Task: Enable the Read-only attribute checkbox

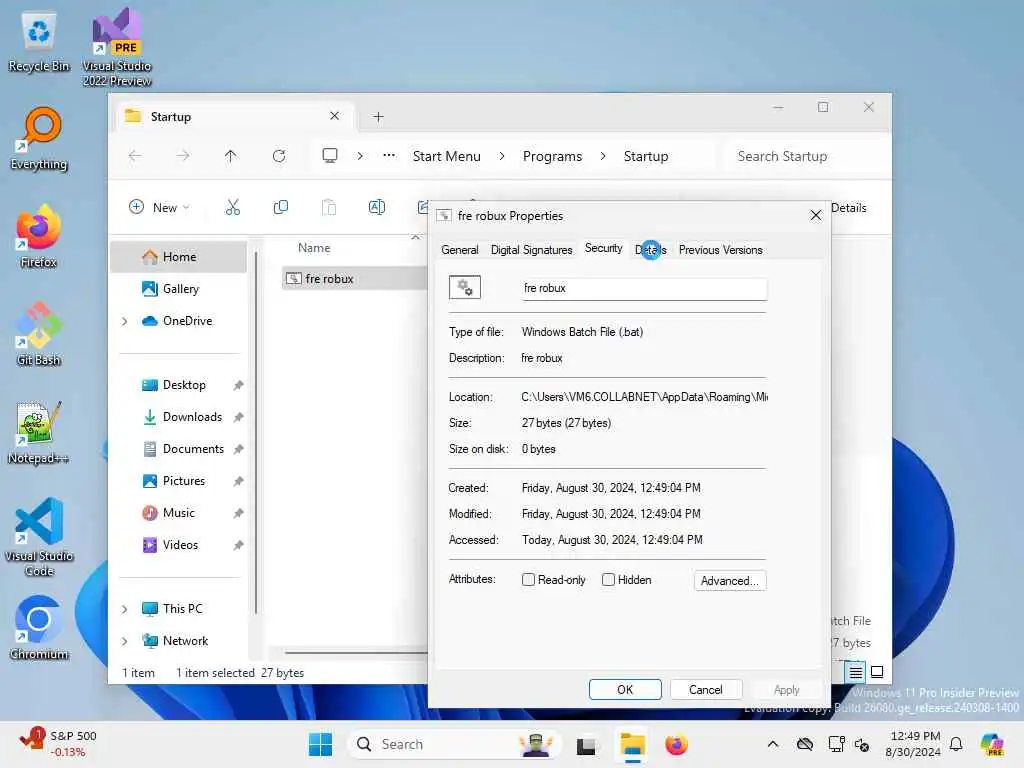Action: point(528,580)
